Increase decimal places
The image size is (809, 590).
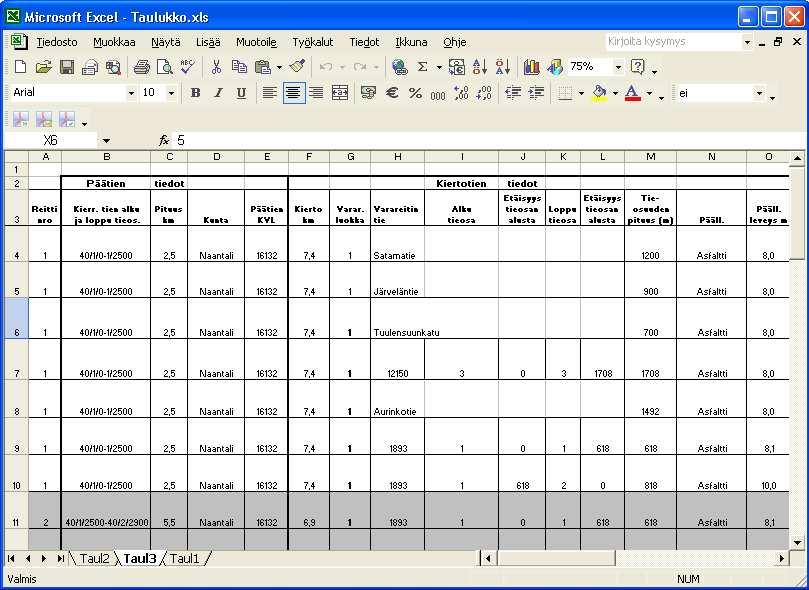click(x=461, y=93)
